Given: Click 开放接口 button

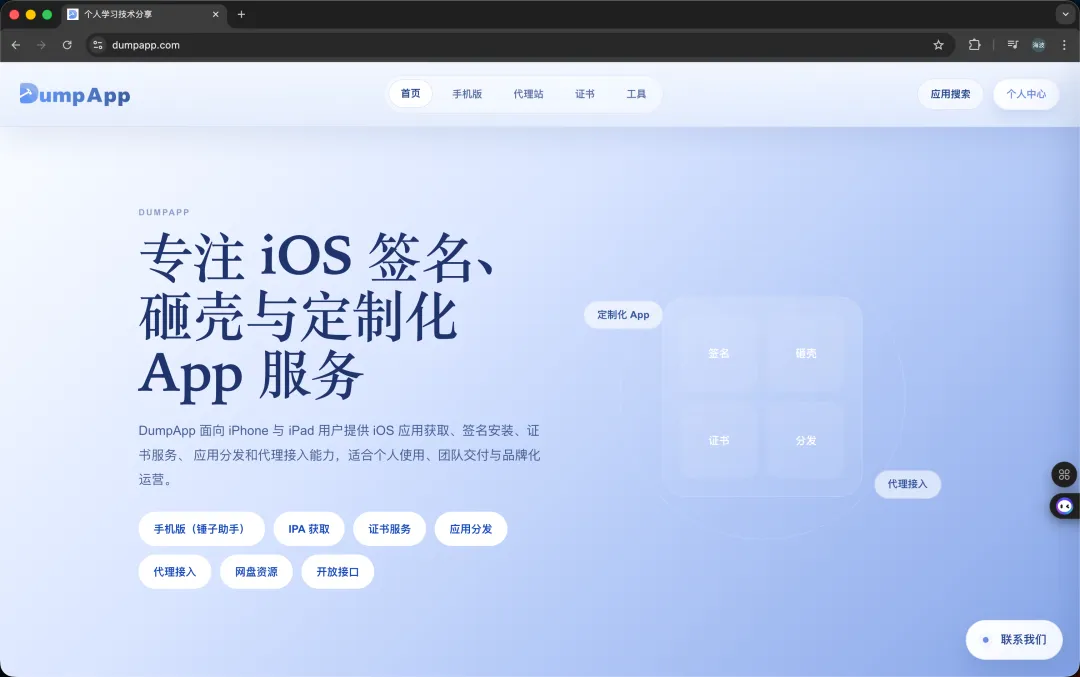Looking at the screenshot, I should [338, 572].
